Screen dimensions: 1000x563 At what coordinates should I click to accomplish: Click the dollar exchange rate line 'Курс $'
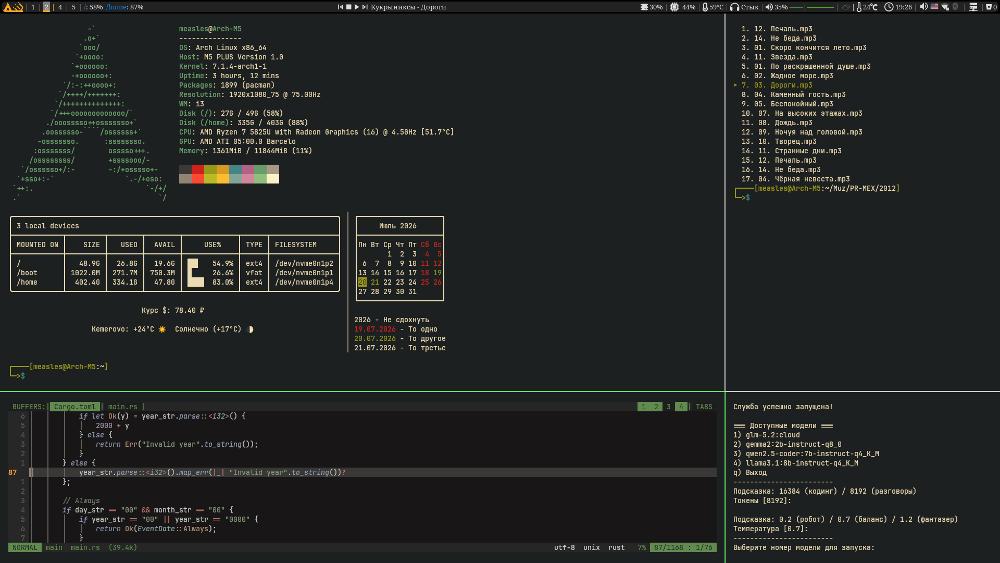173,311
